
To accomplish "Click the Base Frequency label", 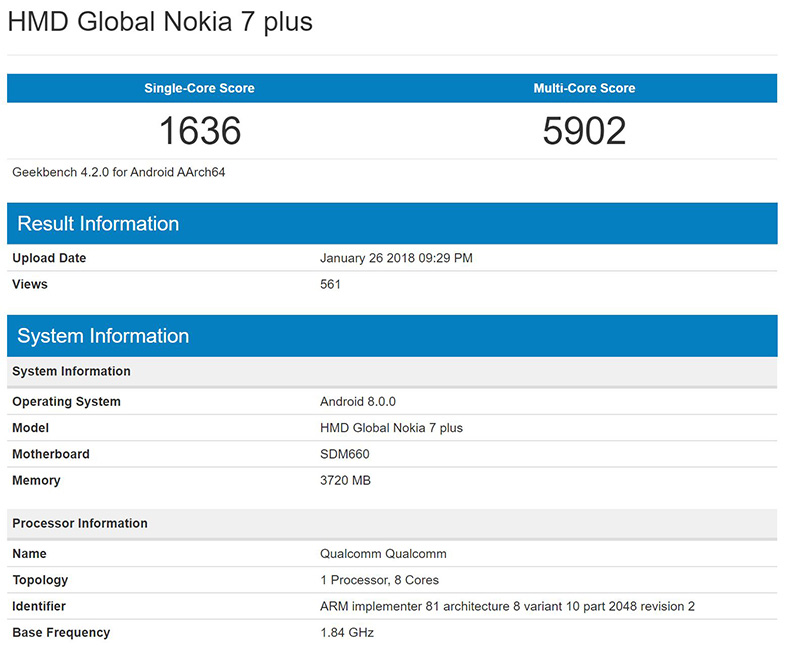I will pos(61,633).
